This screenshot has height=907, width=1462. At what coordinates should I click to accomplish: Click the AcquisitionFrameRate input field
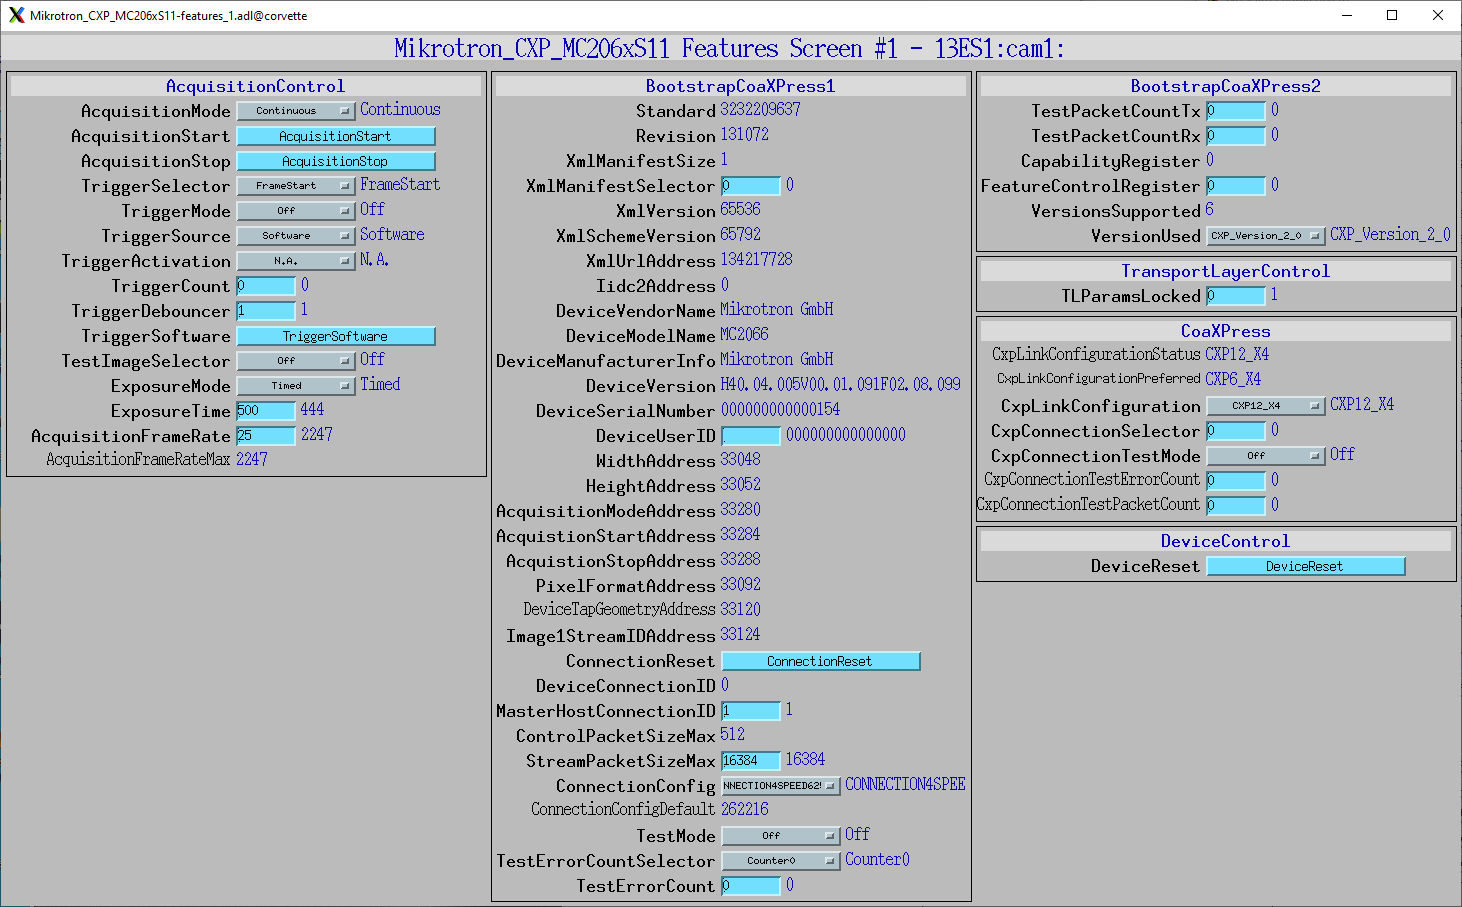click(x=266, y=436)
